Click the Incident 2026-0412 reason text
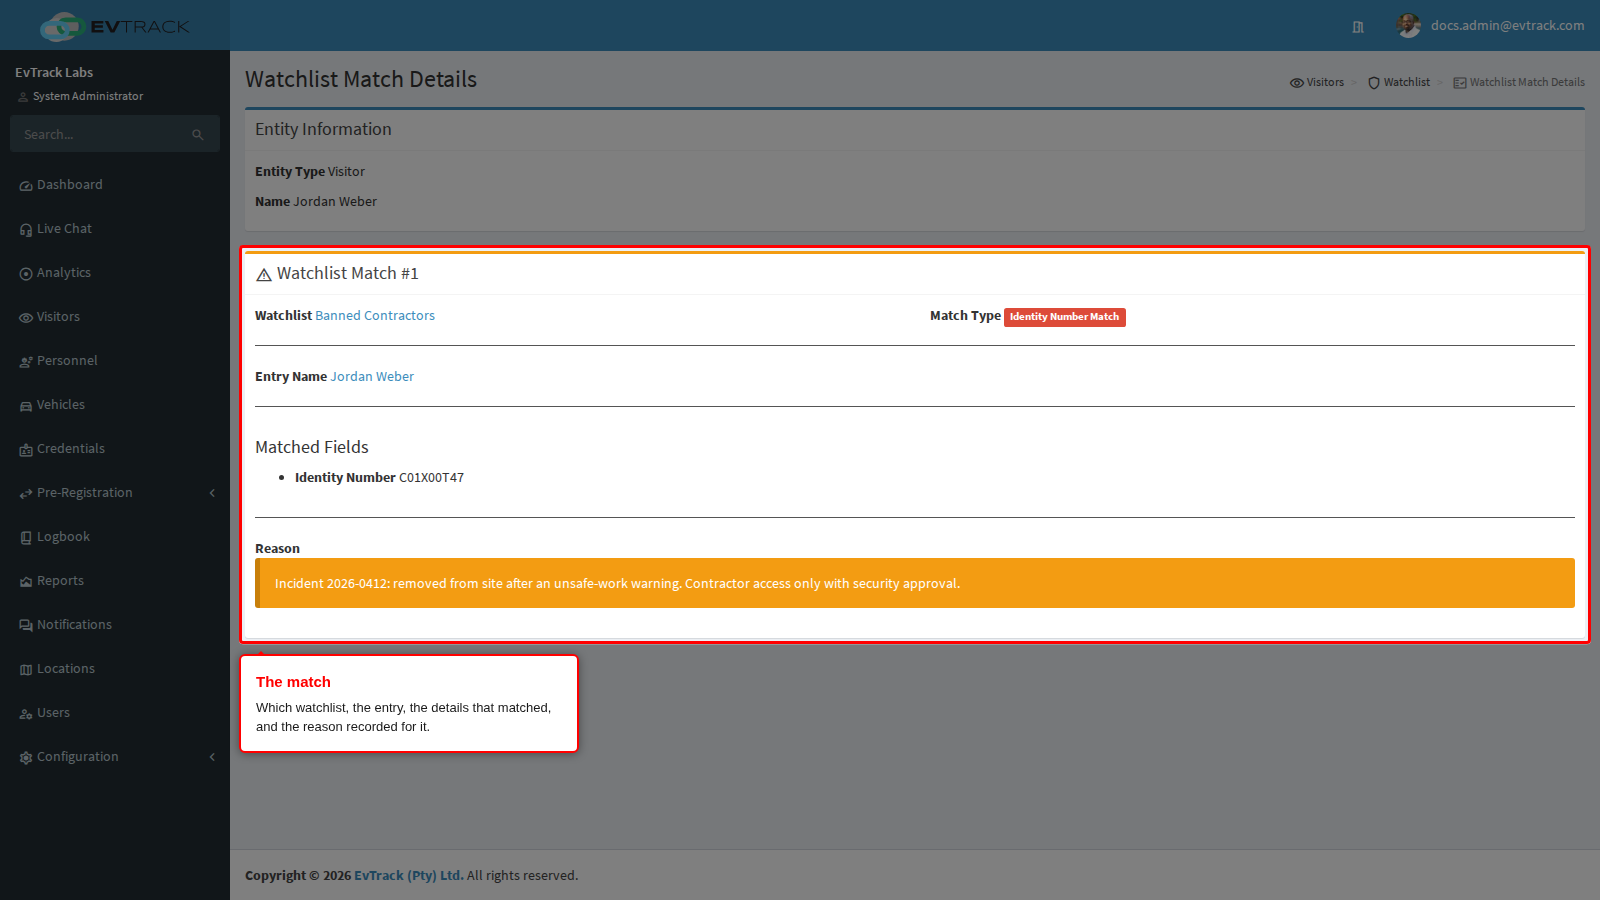Screen dimensions: 1600x900 pos(617,584)
